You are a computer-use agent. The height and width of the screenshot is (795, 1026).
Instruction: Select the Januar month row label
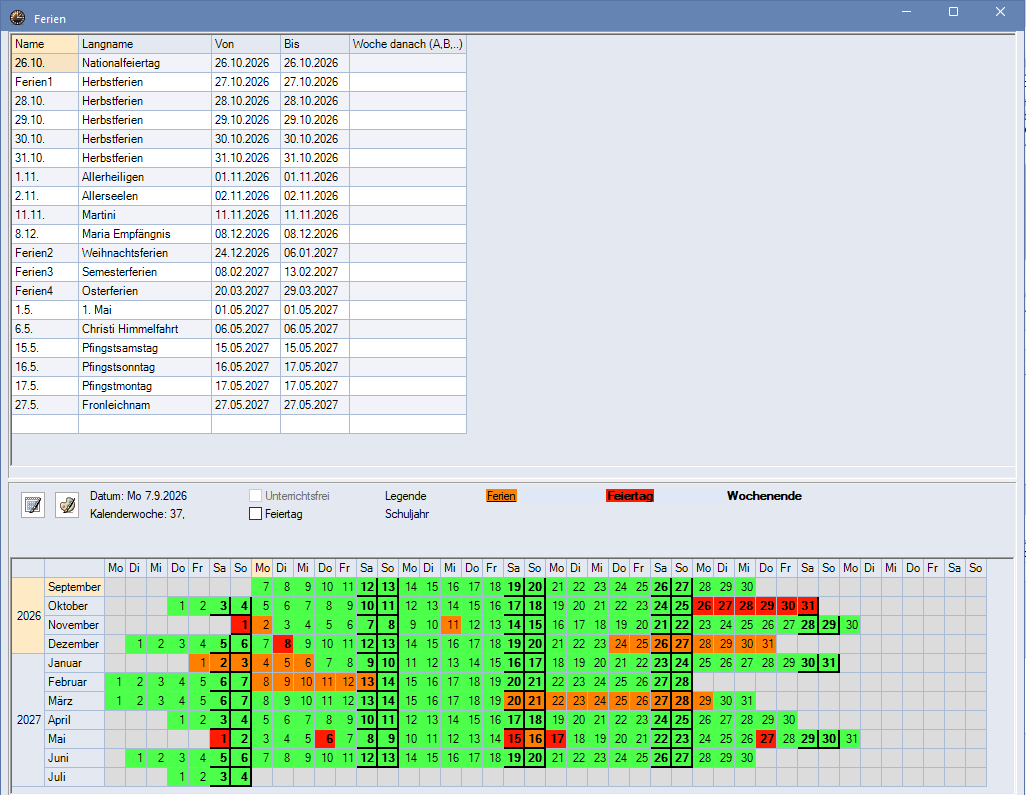(x=75, y=663)
